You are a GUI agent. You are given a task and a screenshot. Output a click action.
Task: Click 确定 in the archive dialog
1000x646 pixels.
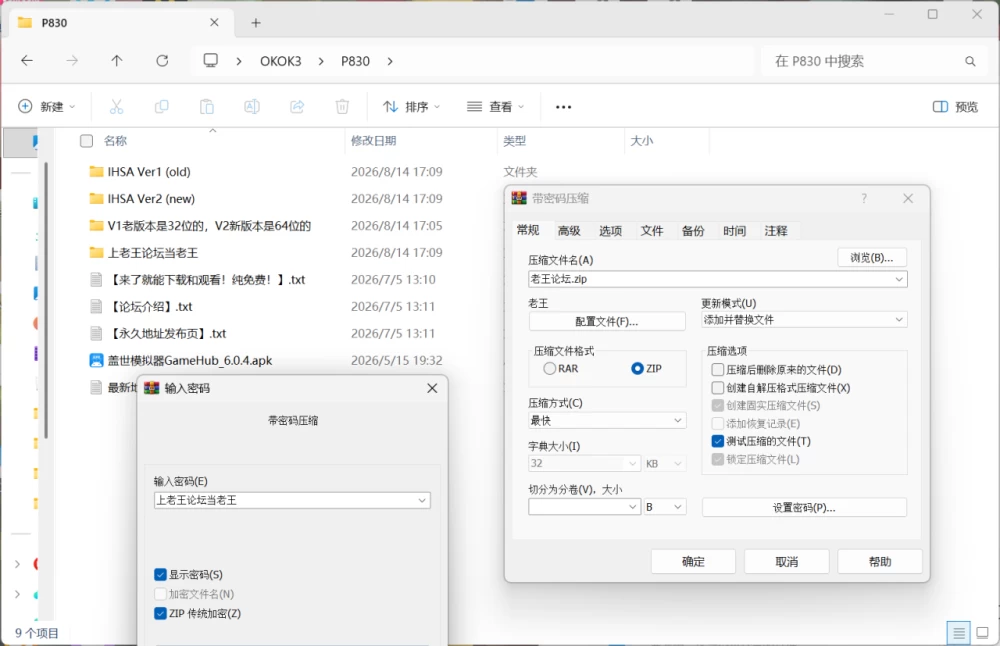click(x=693, y=562)
